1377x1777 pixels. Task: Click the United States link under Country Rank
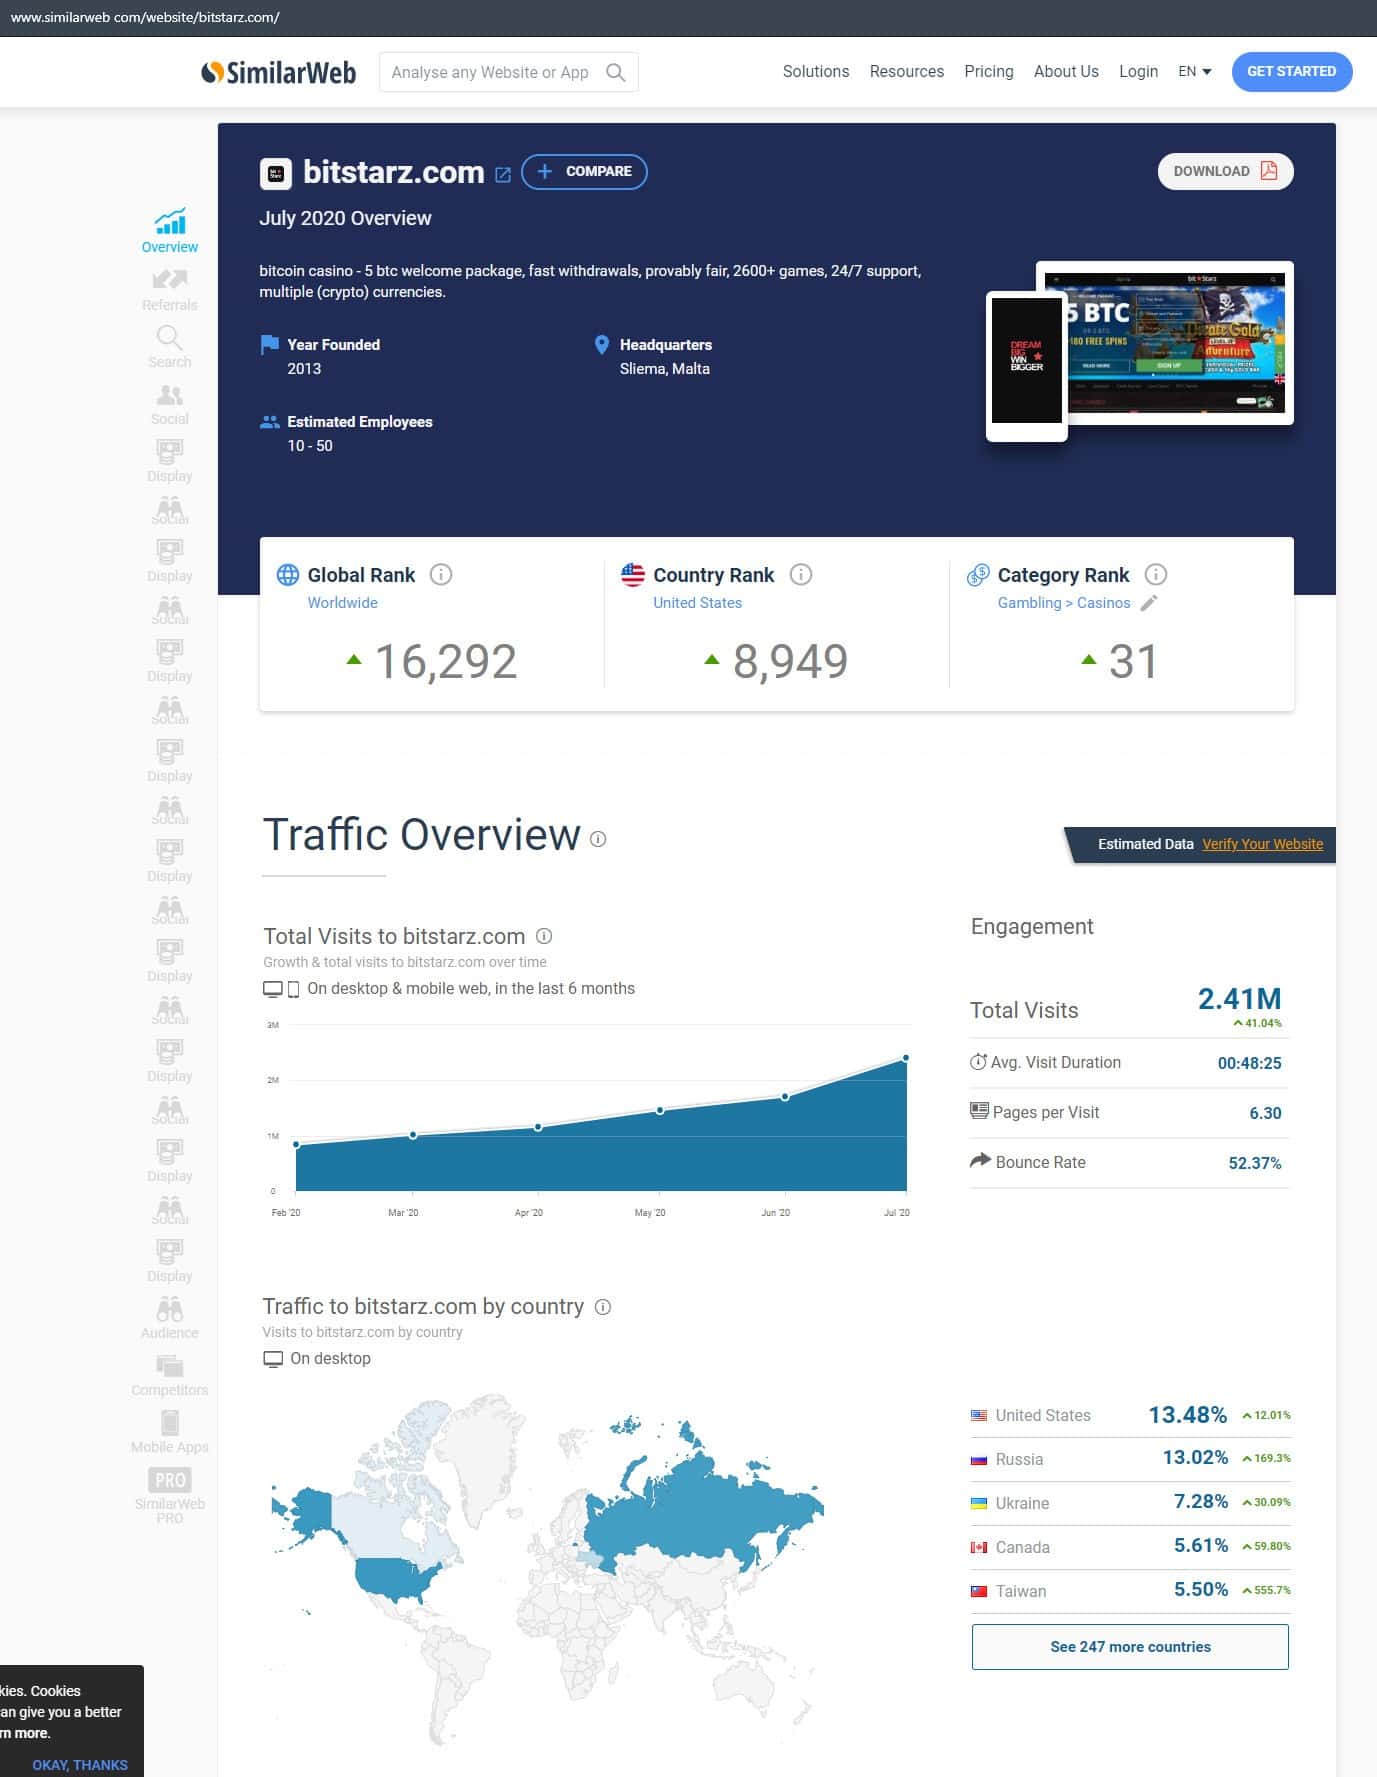point(698,603)
